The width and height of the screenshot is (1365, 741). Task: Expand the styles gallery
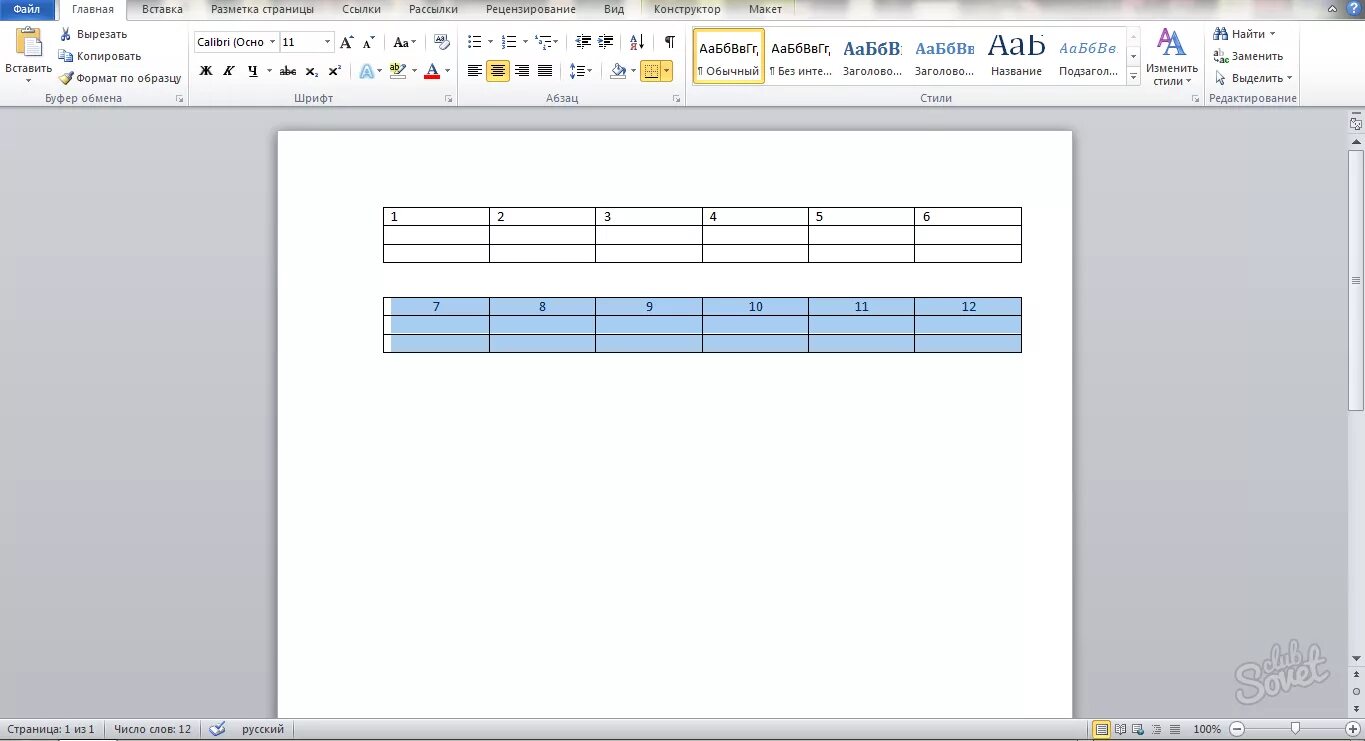click(x=1133, y=77)
